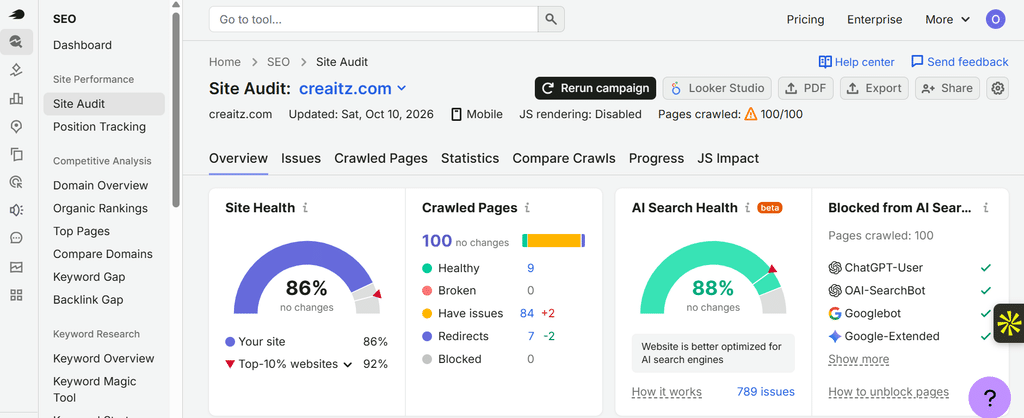Switch to the Issues tab
The image size is (1024, 418).
coord(301,158)
